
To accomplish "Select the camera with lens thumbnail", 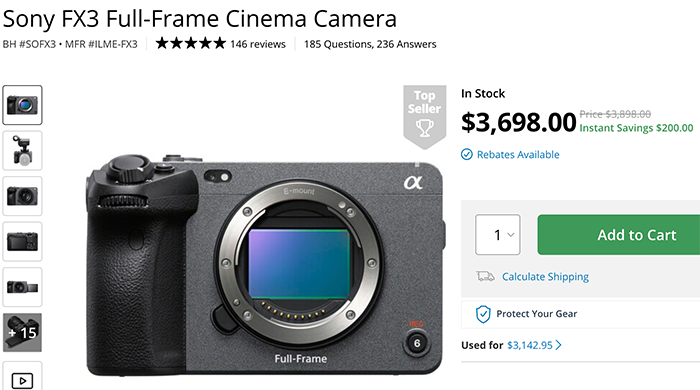I will click(x=22, y=196).
